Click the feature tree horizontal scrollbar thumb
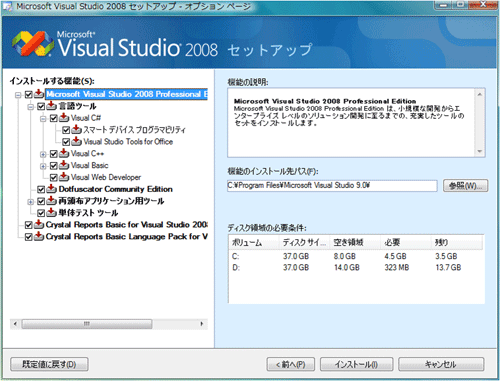The image size is (500, 381). [87, 324]
